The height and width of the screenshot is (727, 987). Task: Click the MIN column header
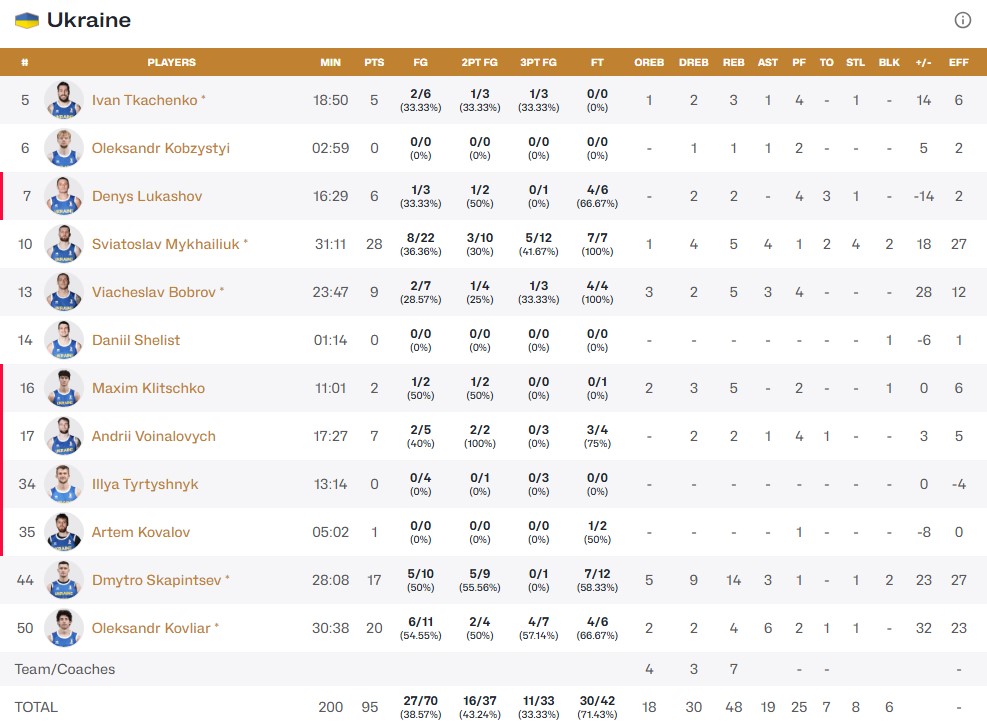pyautogui.click(x=330, y=62)
